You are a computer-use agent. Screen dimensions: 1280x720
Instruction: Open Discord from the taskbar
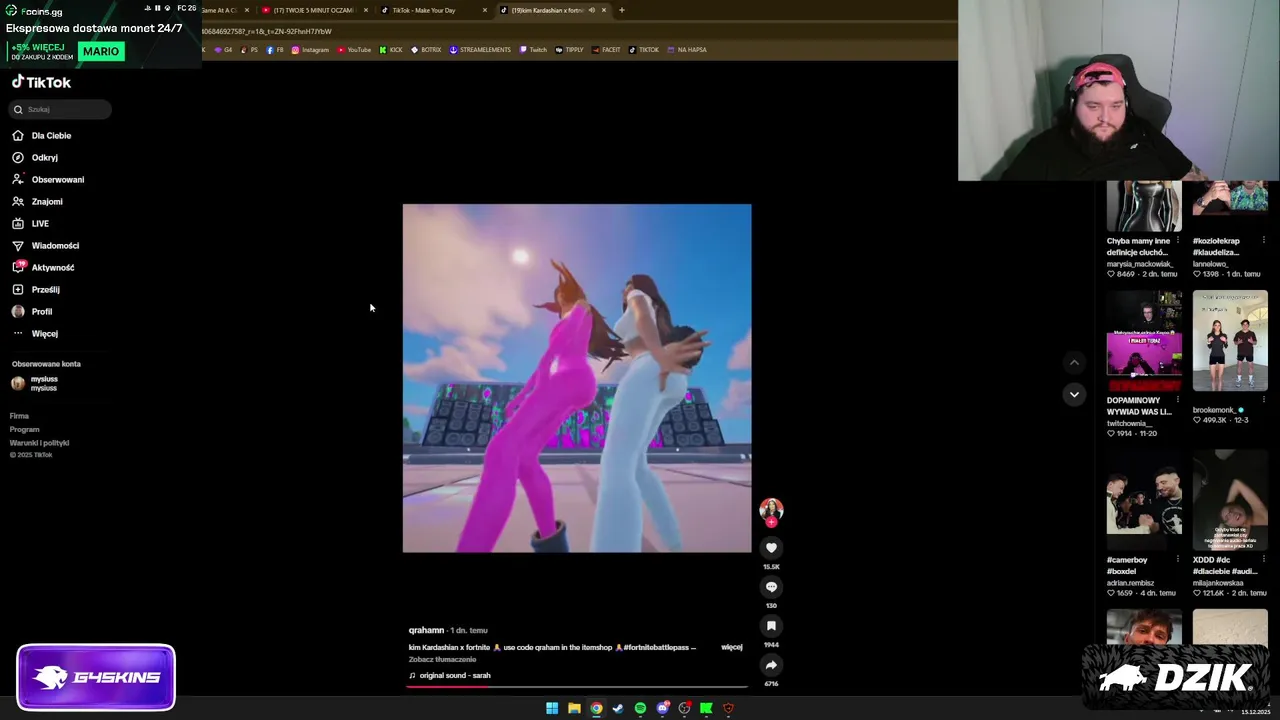point(662,708)
